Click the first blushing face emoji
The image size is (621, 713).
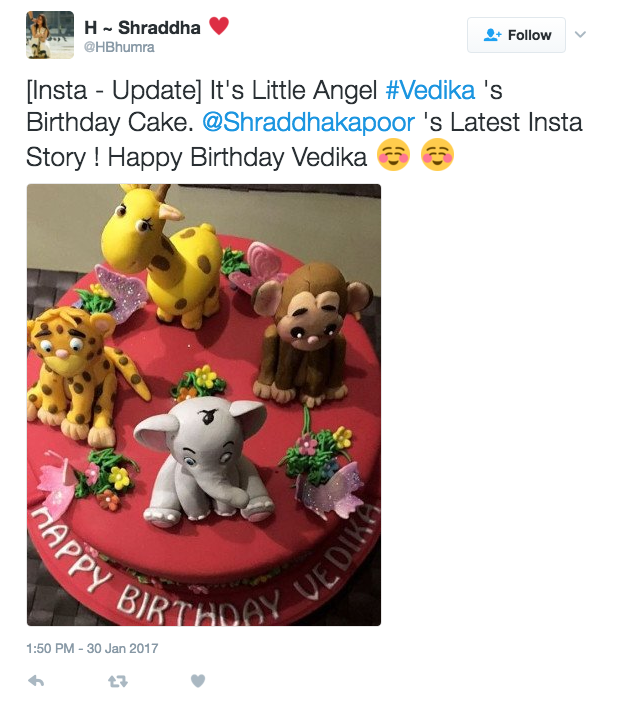[x=394, y=156]
